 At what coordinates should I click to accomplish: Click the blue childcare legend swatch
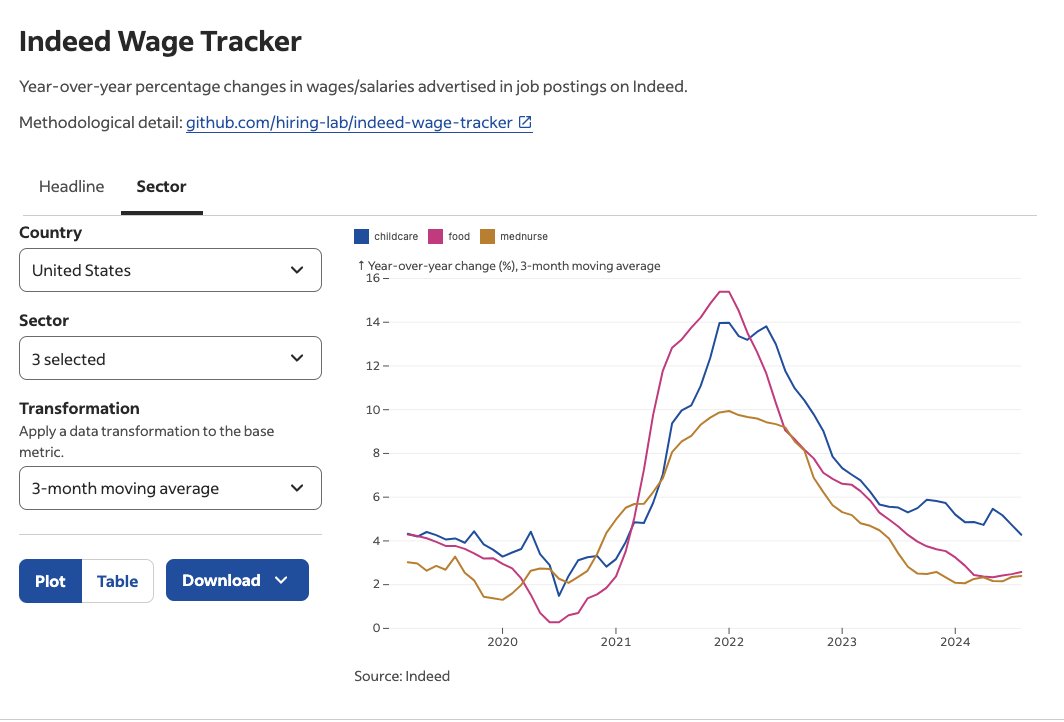point(362,236)
